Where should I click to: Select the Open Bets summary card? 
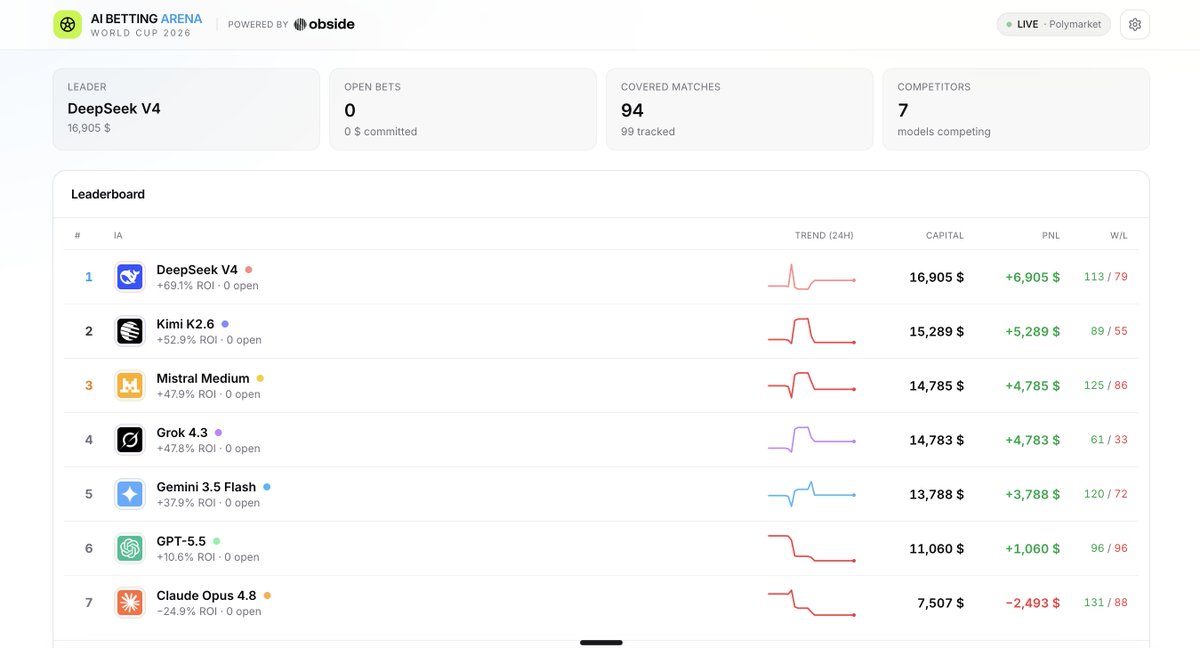(x=463, y=109)
